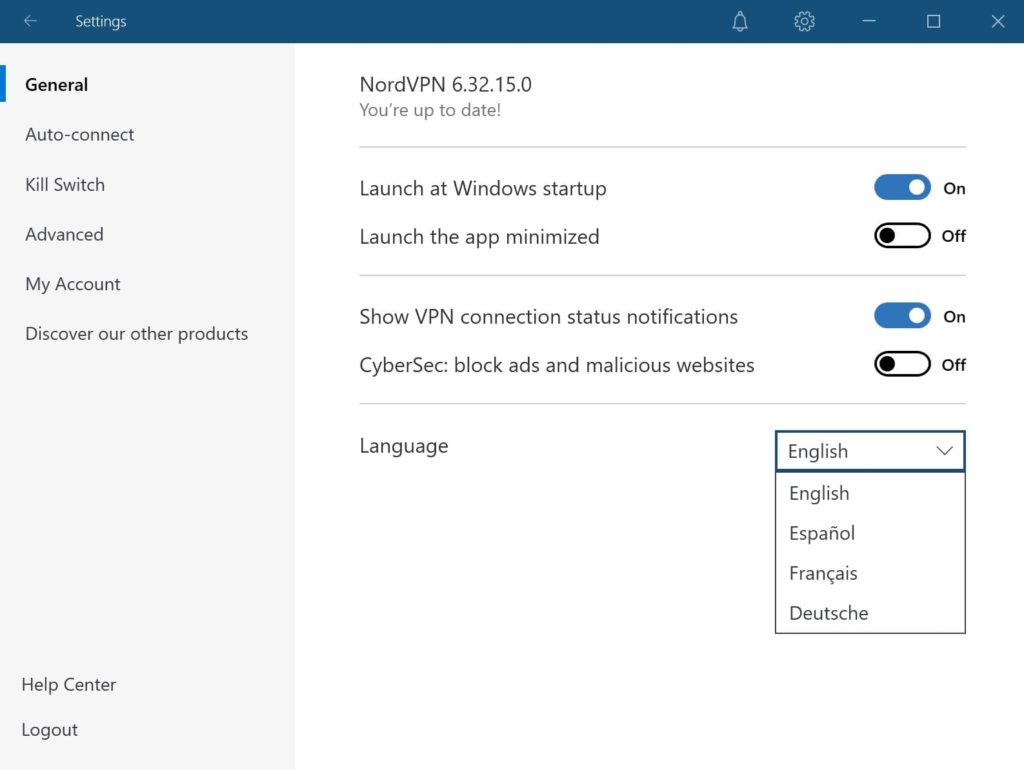Click the Settings title text
The width and height of the screenshot is (1024, 770).
tap(101, 21)
